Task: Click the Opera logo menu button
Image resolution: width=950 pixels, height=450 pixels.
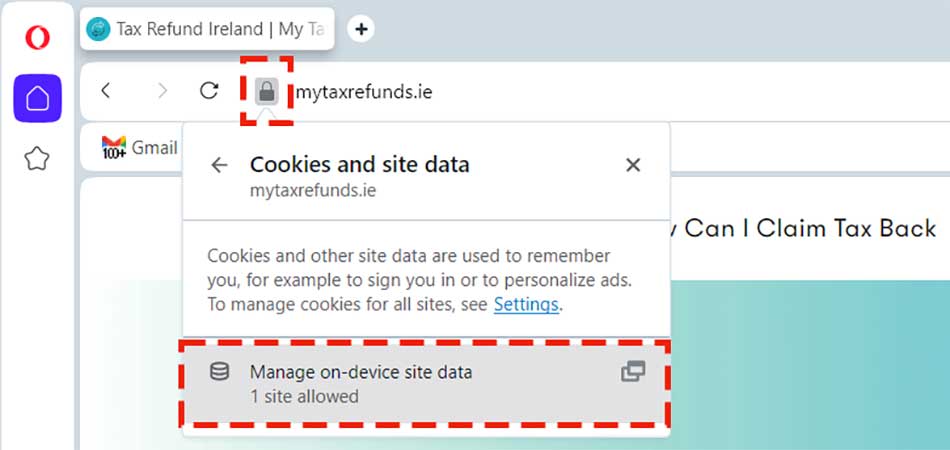Action: coord(37,38)
